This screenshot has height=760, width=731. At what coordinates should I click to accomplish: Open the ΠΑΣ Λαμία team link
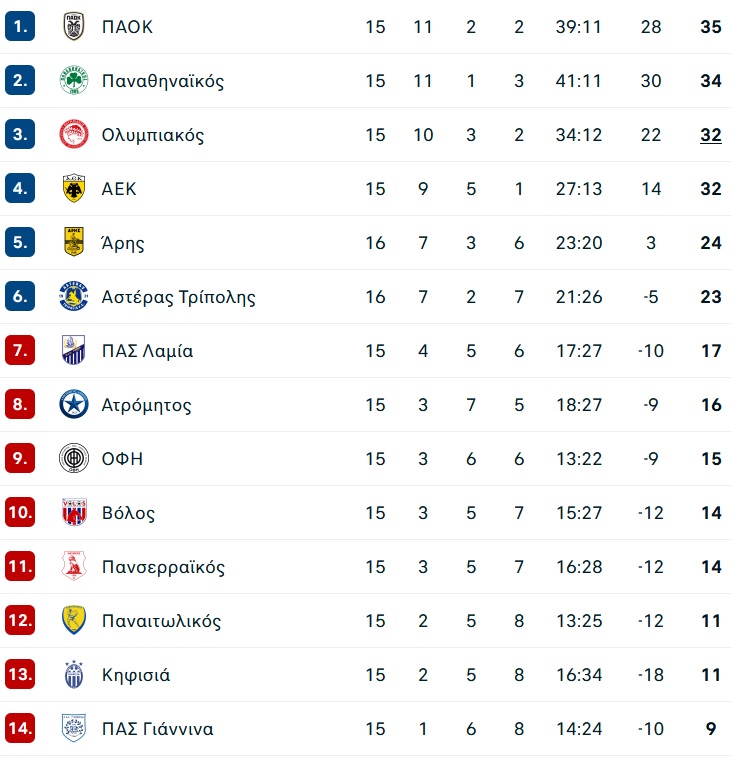pyautogui.click(x=147, y=351)
